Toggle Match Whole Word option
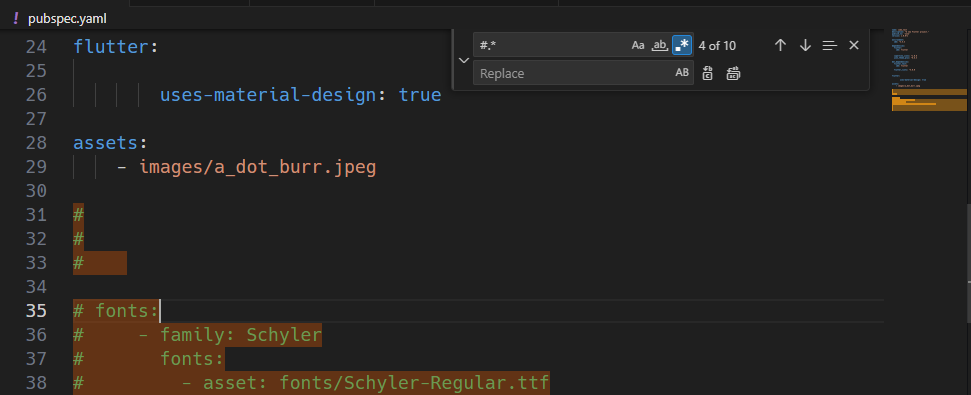This screenshot has width=971, height=395. [x=660, y=45]
